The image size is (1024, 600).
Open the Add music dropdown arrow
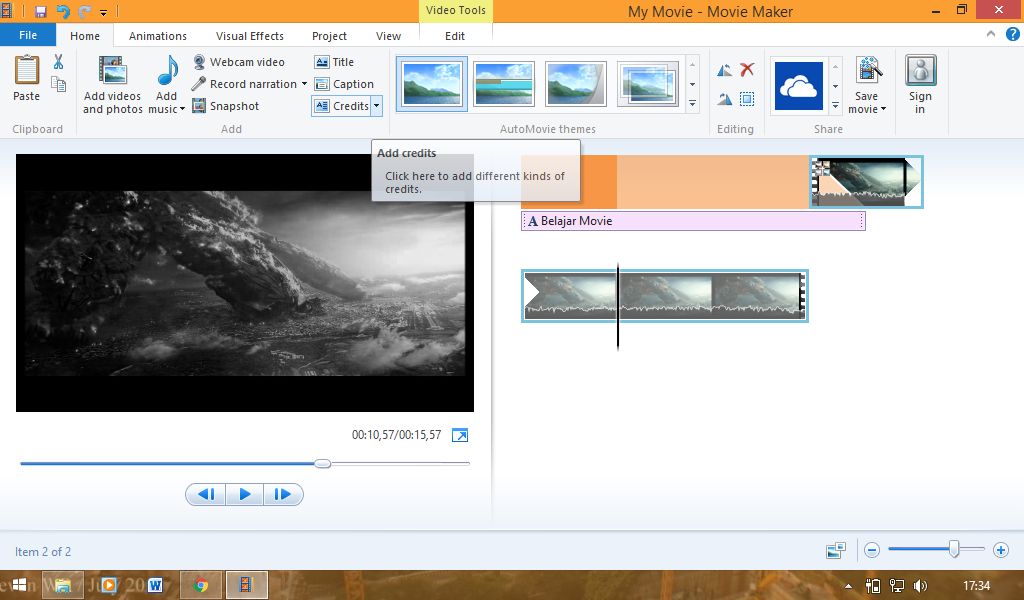[x=182, y=109]
